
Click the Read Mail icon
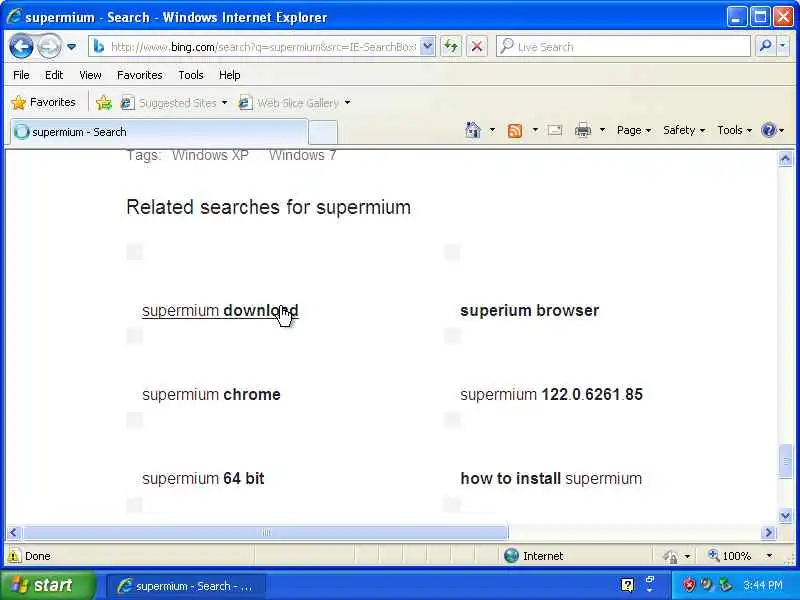[x=555, y=130]
